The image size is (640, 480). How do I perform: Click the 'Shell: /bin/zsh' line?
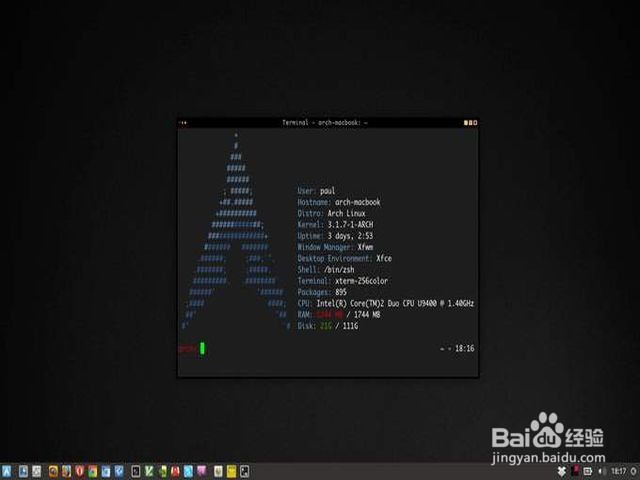(326, 269)
